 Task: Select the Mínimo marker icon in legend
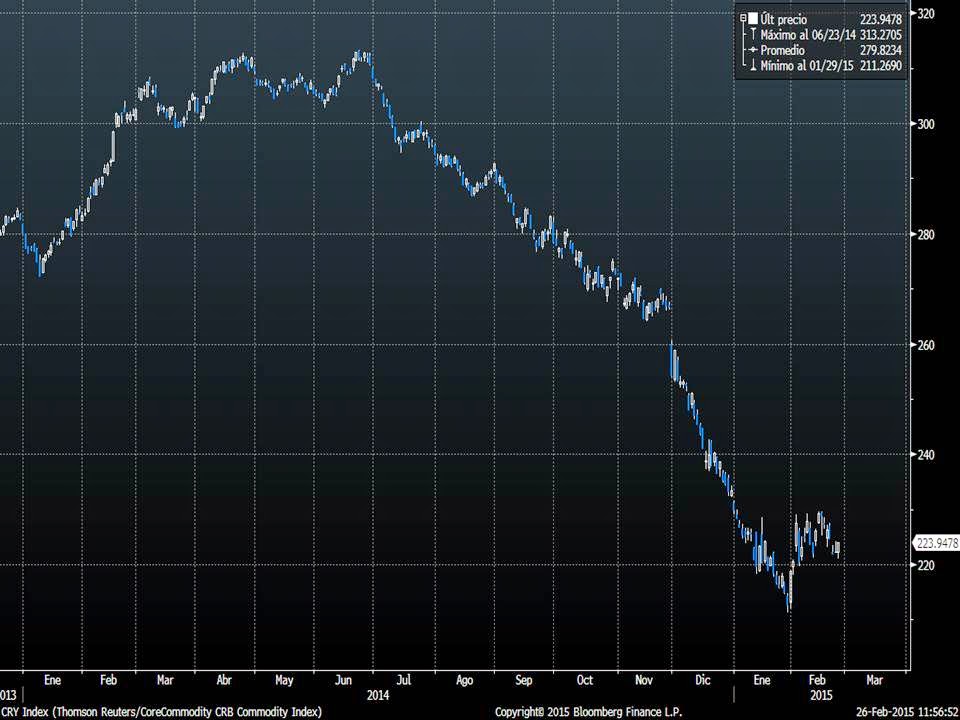point(752,66)
